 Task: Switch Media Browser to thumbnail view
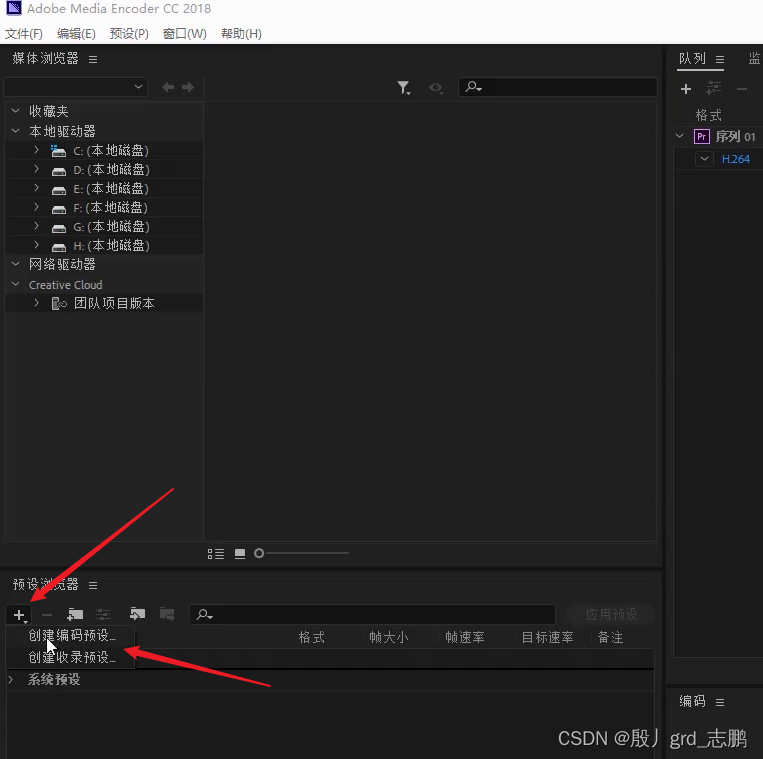point(240,554)
